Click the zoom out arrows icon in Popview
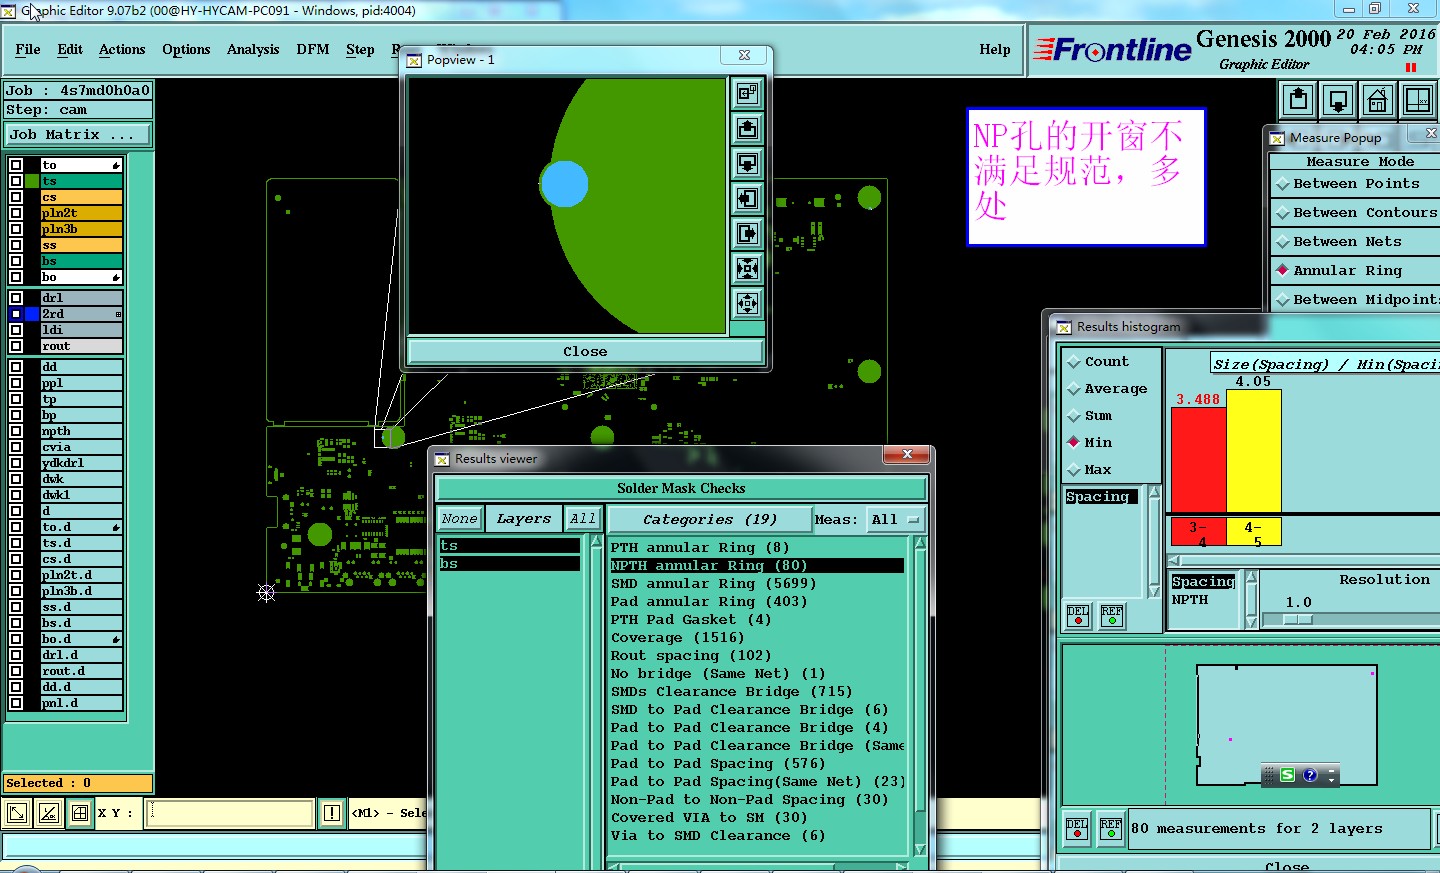The image size is (1440, 873). coord(747,303)
